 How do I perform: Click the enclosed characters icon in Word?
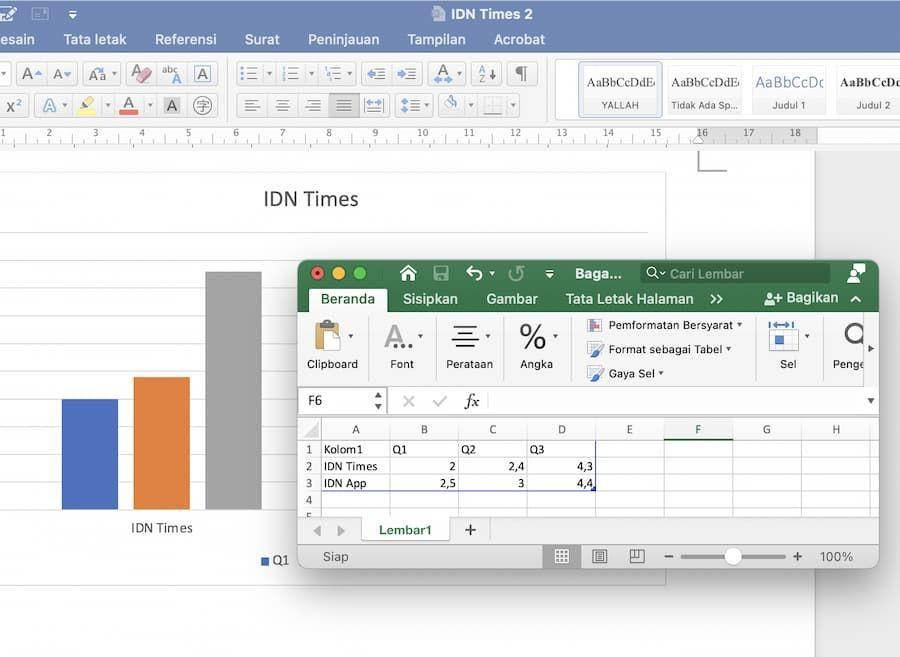click(202, 106)
